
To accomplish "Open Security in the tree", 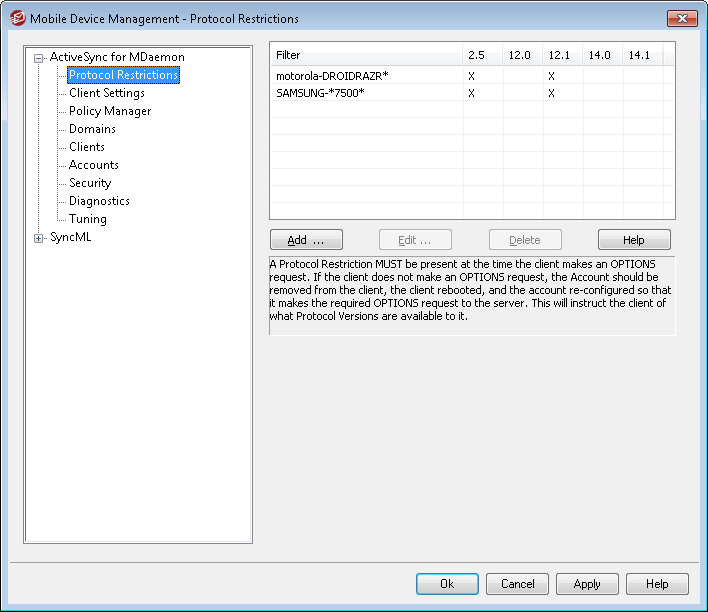I will click(x=90, y=183).
